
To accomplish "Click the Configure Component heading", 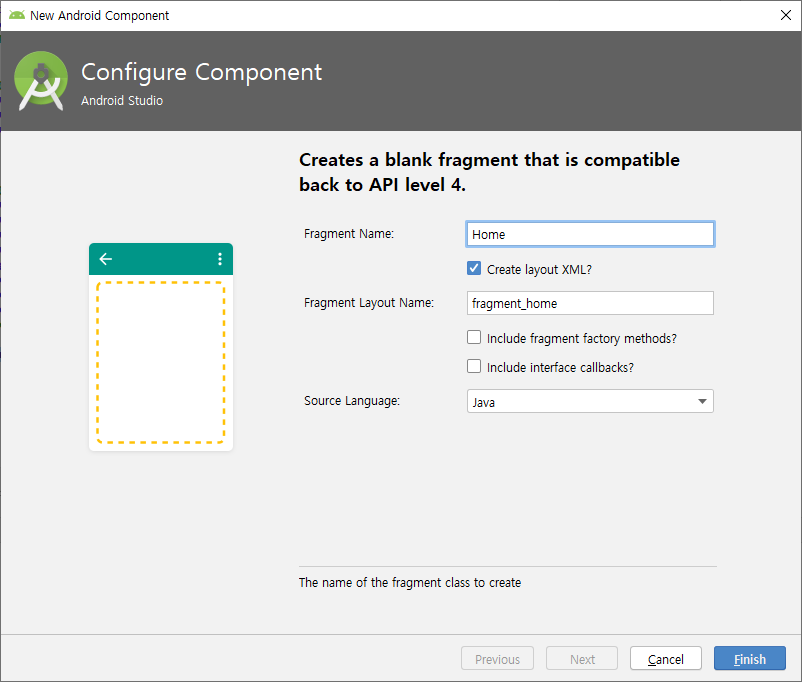I will pyautogui.click(x=202, y=73).
